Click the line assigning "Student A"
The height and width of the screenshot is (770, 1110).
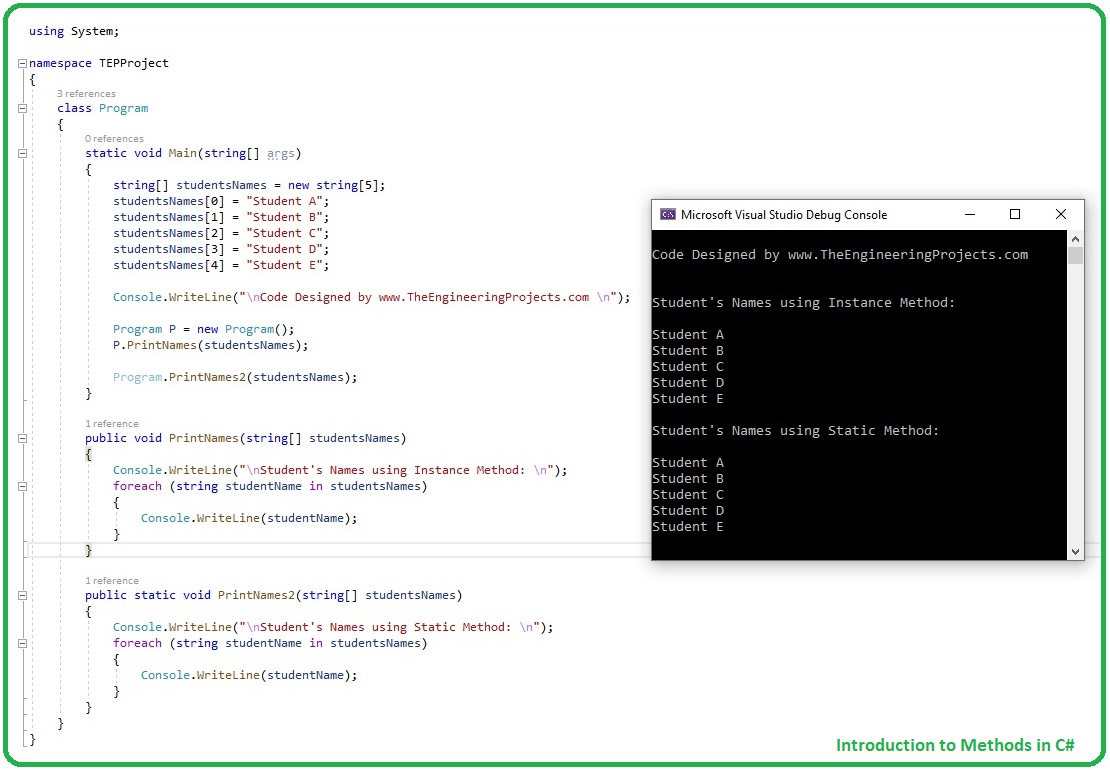(221, 202)
